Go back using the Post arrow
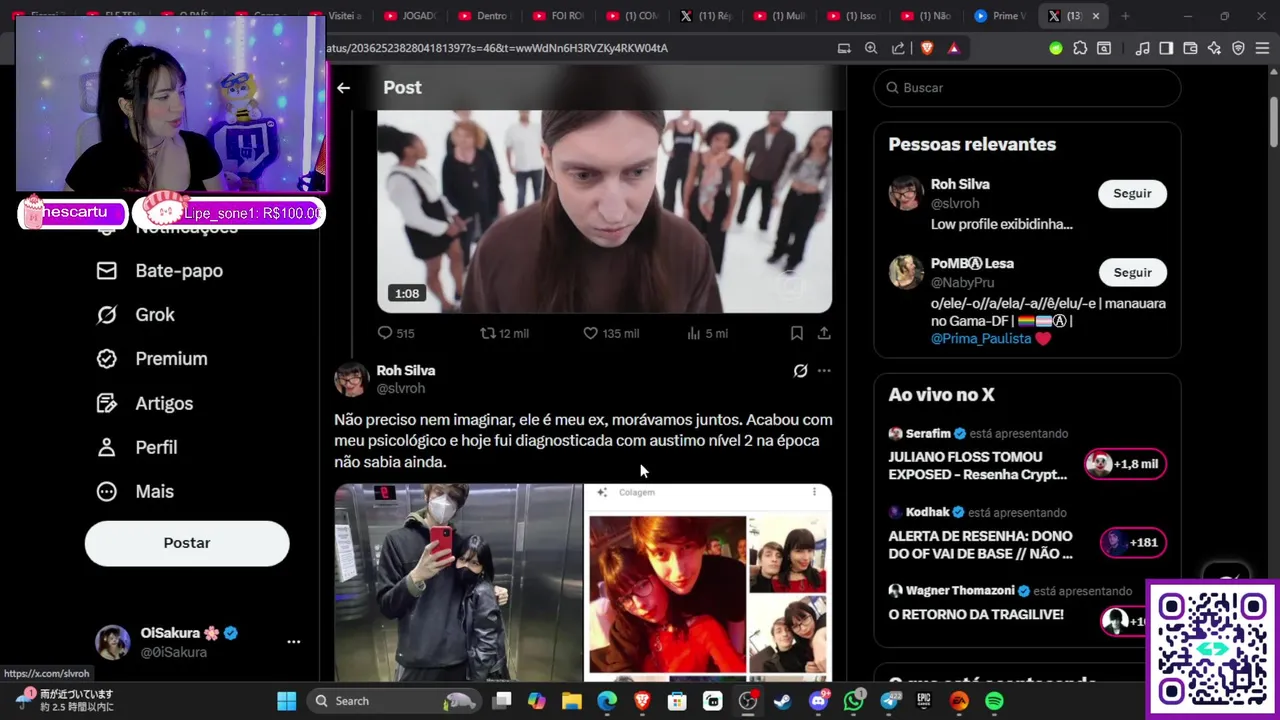1280x720 pixels. coord(343,88)
